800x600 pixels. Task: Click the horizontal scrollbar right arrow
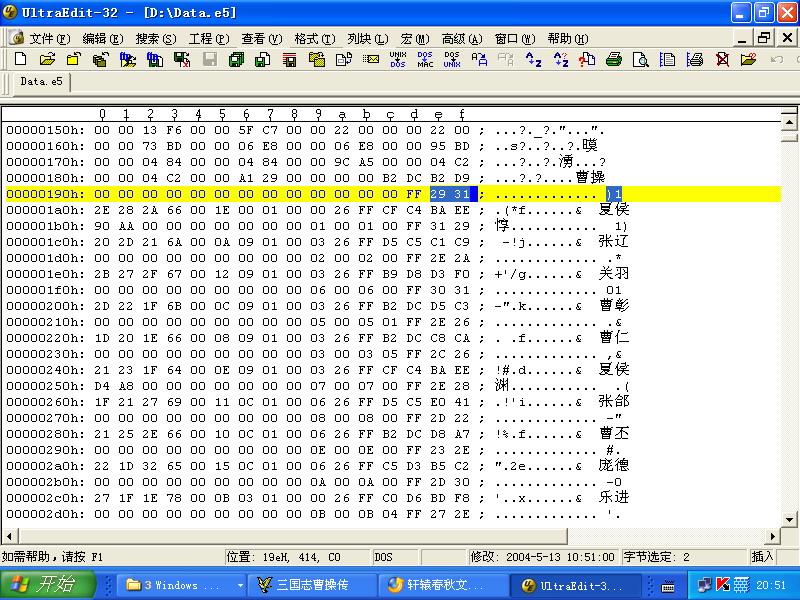tap(772, 536)
